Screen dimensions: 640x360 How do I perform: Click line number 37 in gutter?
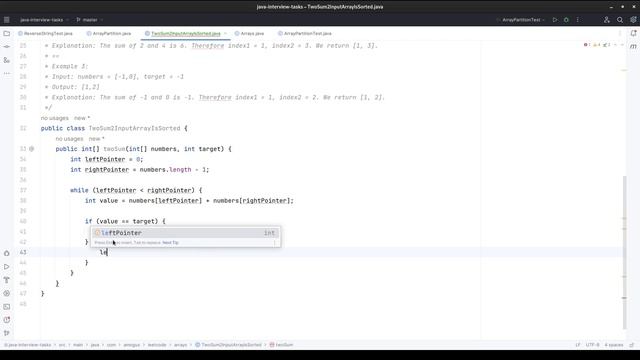(x=23, y=190)
